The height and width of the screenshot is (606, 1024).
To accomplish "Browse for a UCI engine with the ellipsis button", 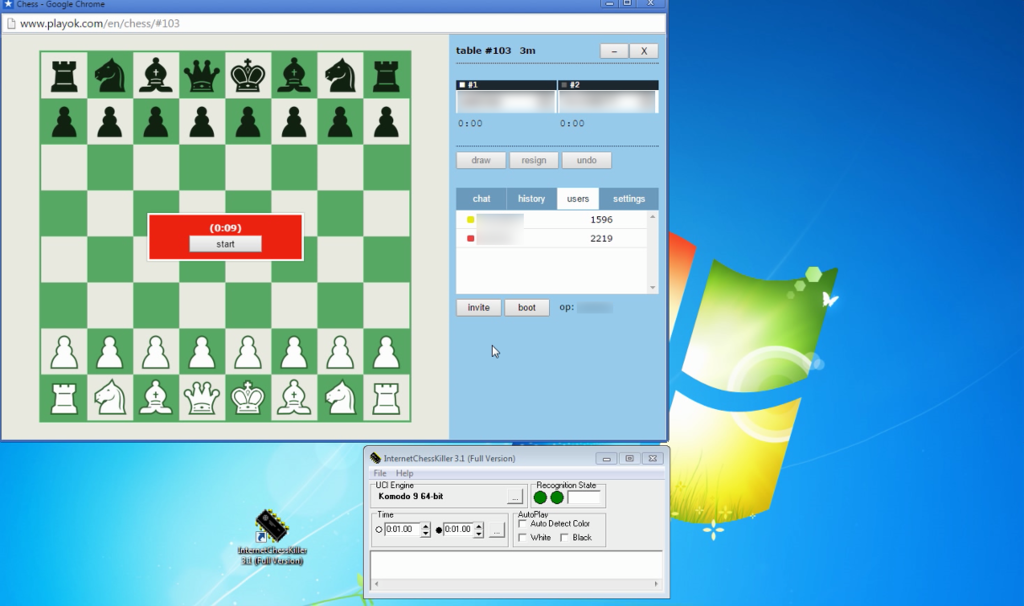I will point(515,498).
